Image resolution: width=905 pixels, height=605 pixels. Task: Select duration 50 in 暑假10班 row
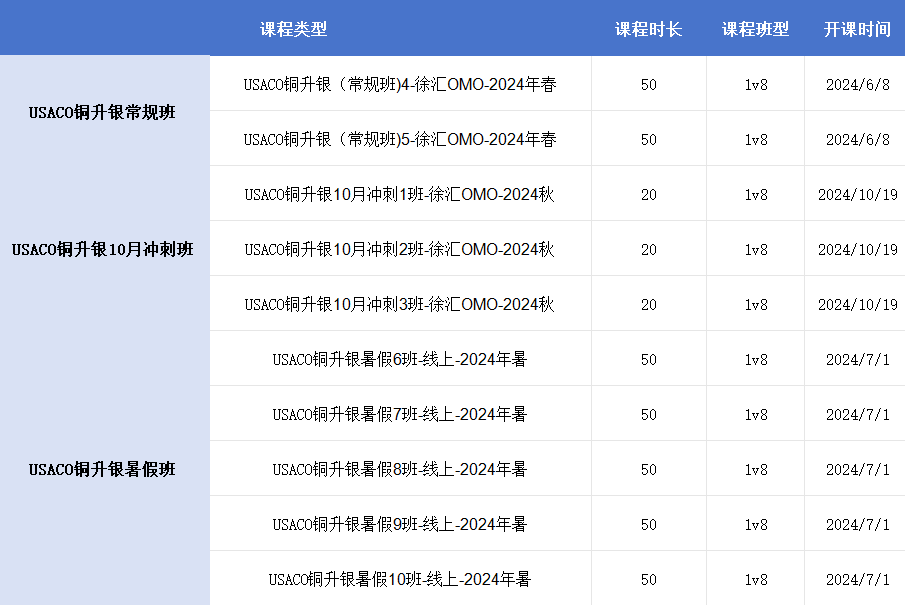pos(649,580)
